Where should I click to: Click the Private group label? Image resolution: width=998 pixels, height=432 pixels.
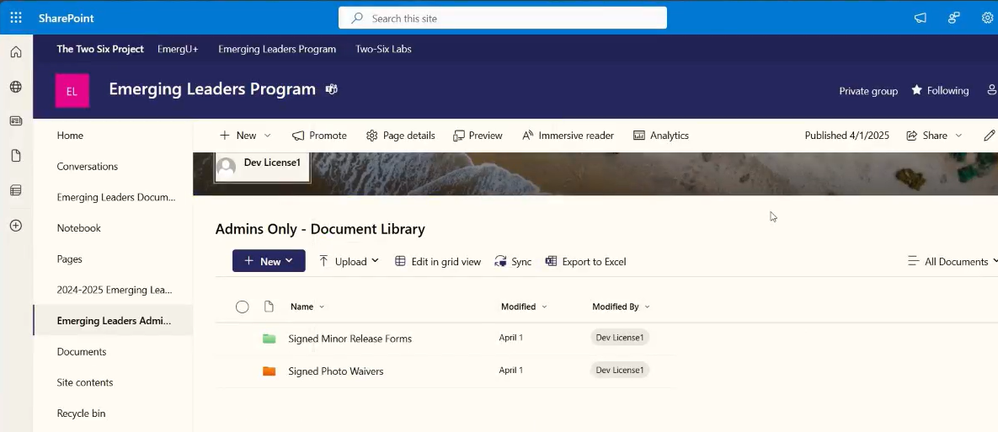tap(868, 91)
